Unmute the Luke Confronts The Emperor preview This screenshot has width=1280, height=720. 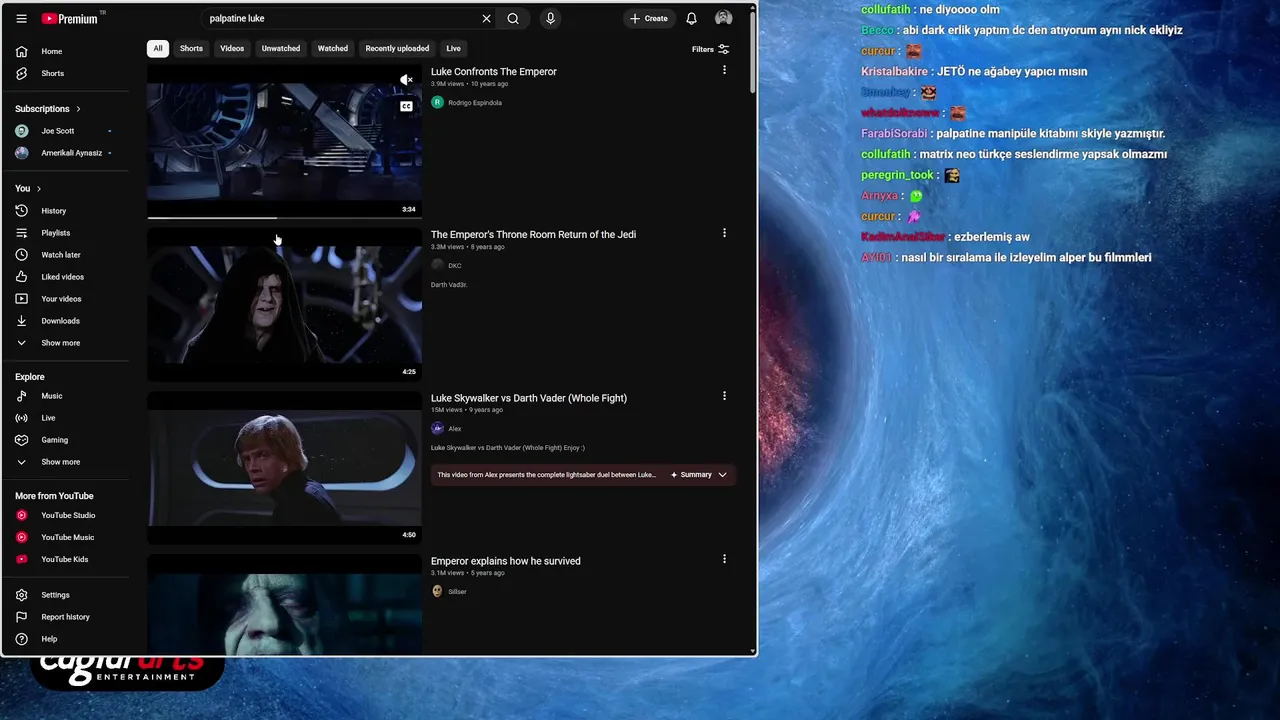click(406, 80)
